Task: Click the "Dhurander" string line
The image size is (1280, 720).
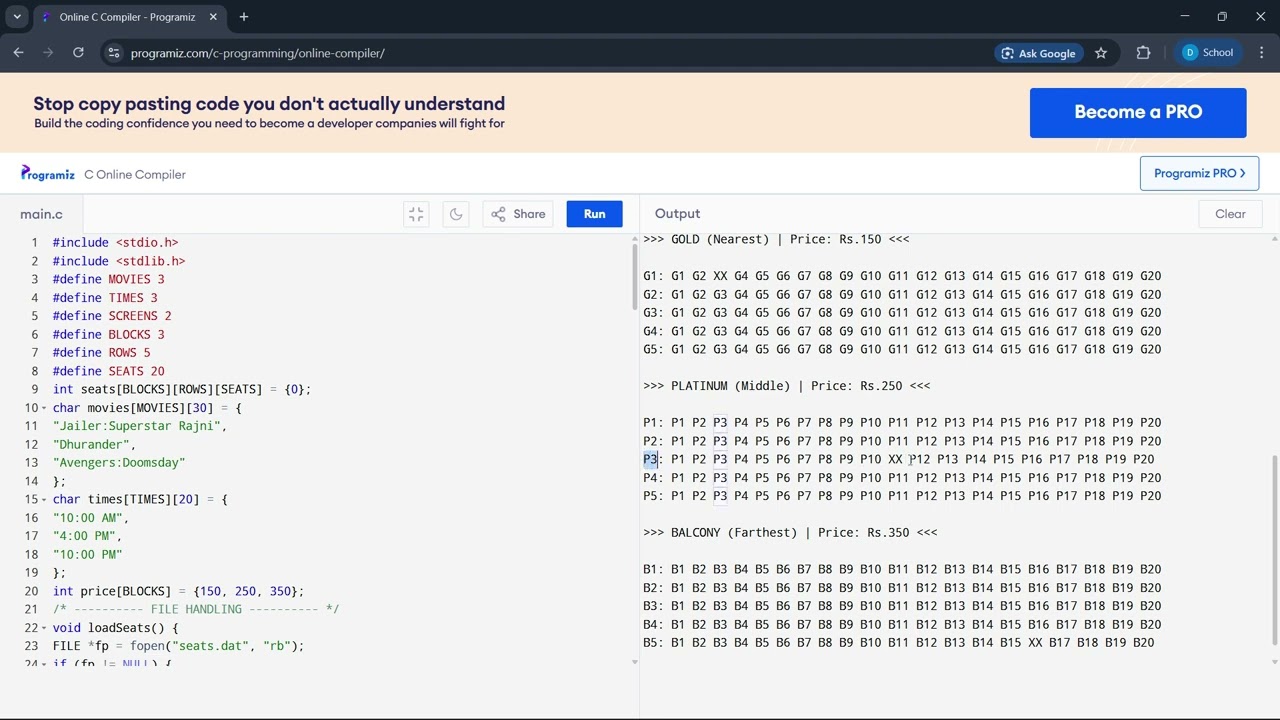Action: click(94, 444)
